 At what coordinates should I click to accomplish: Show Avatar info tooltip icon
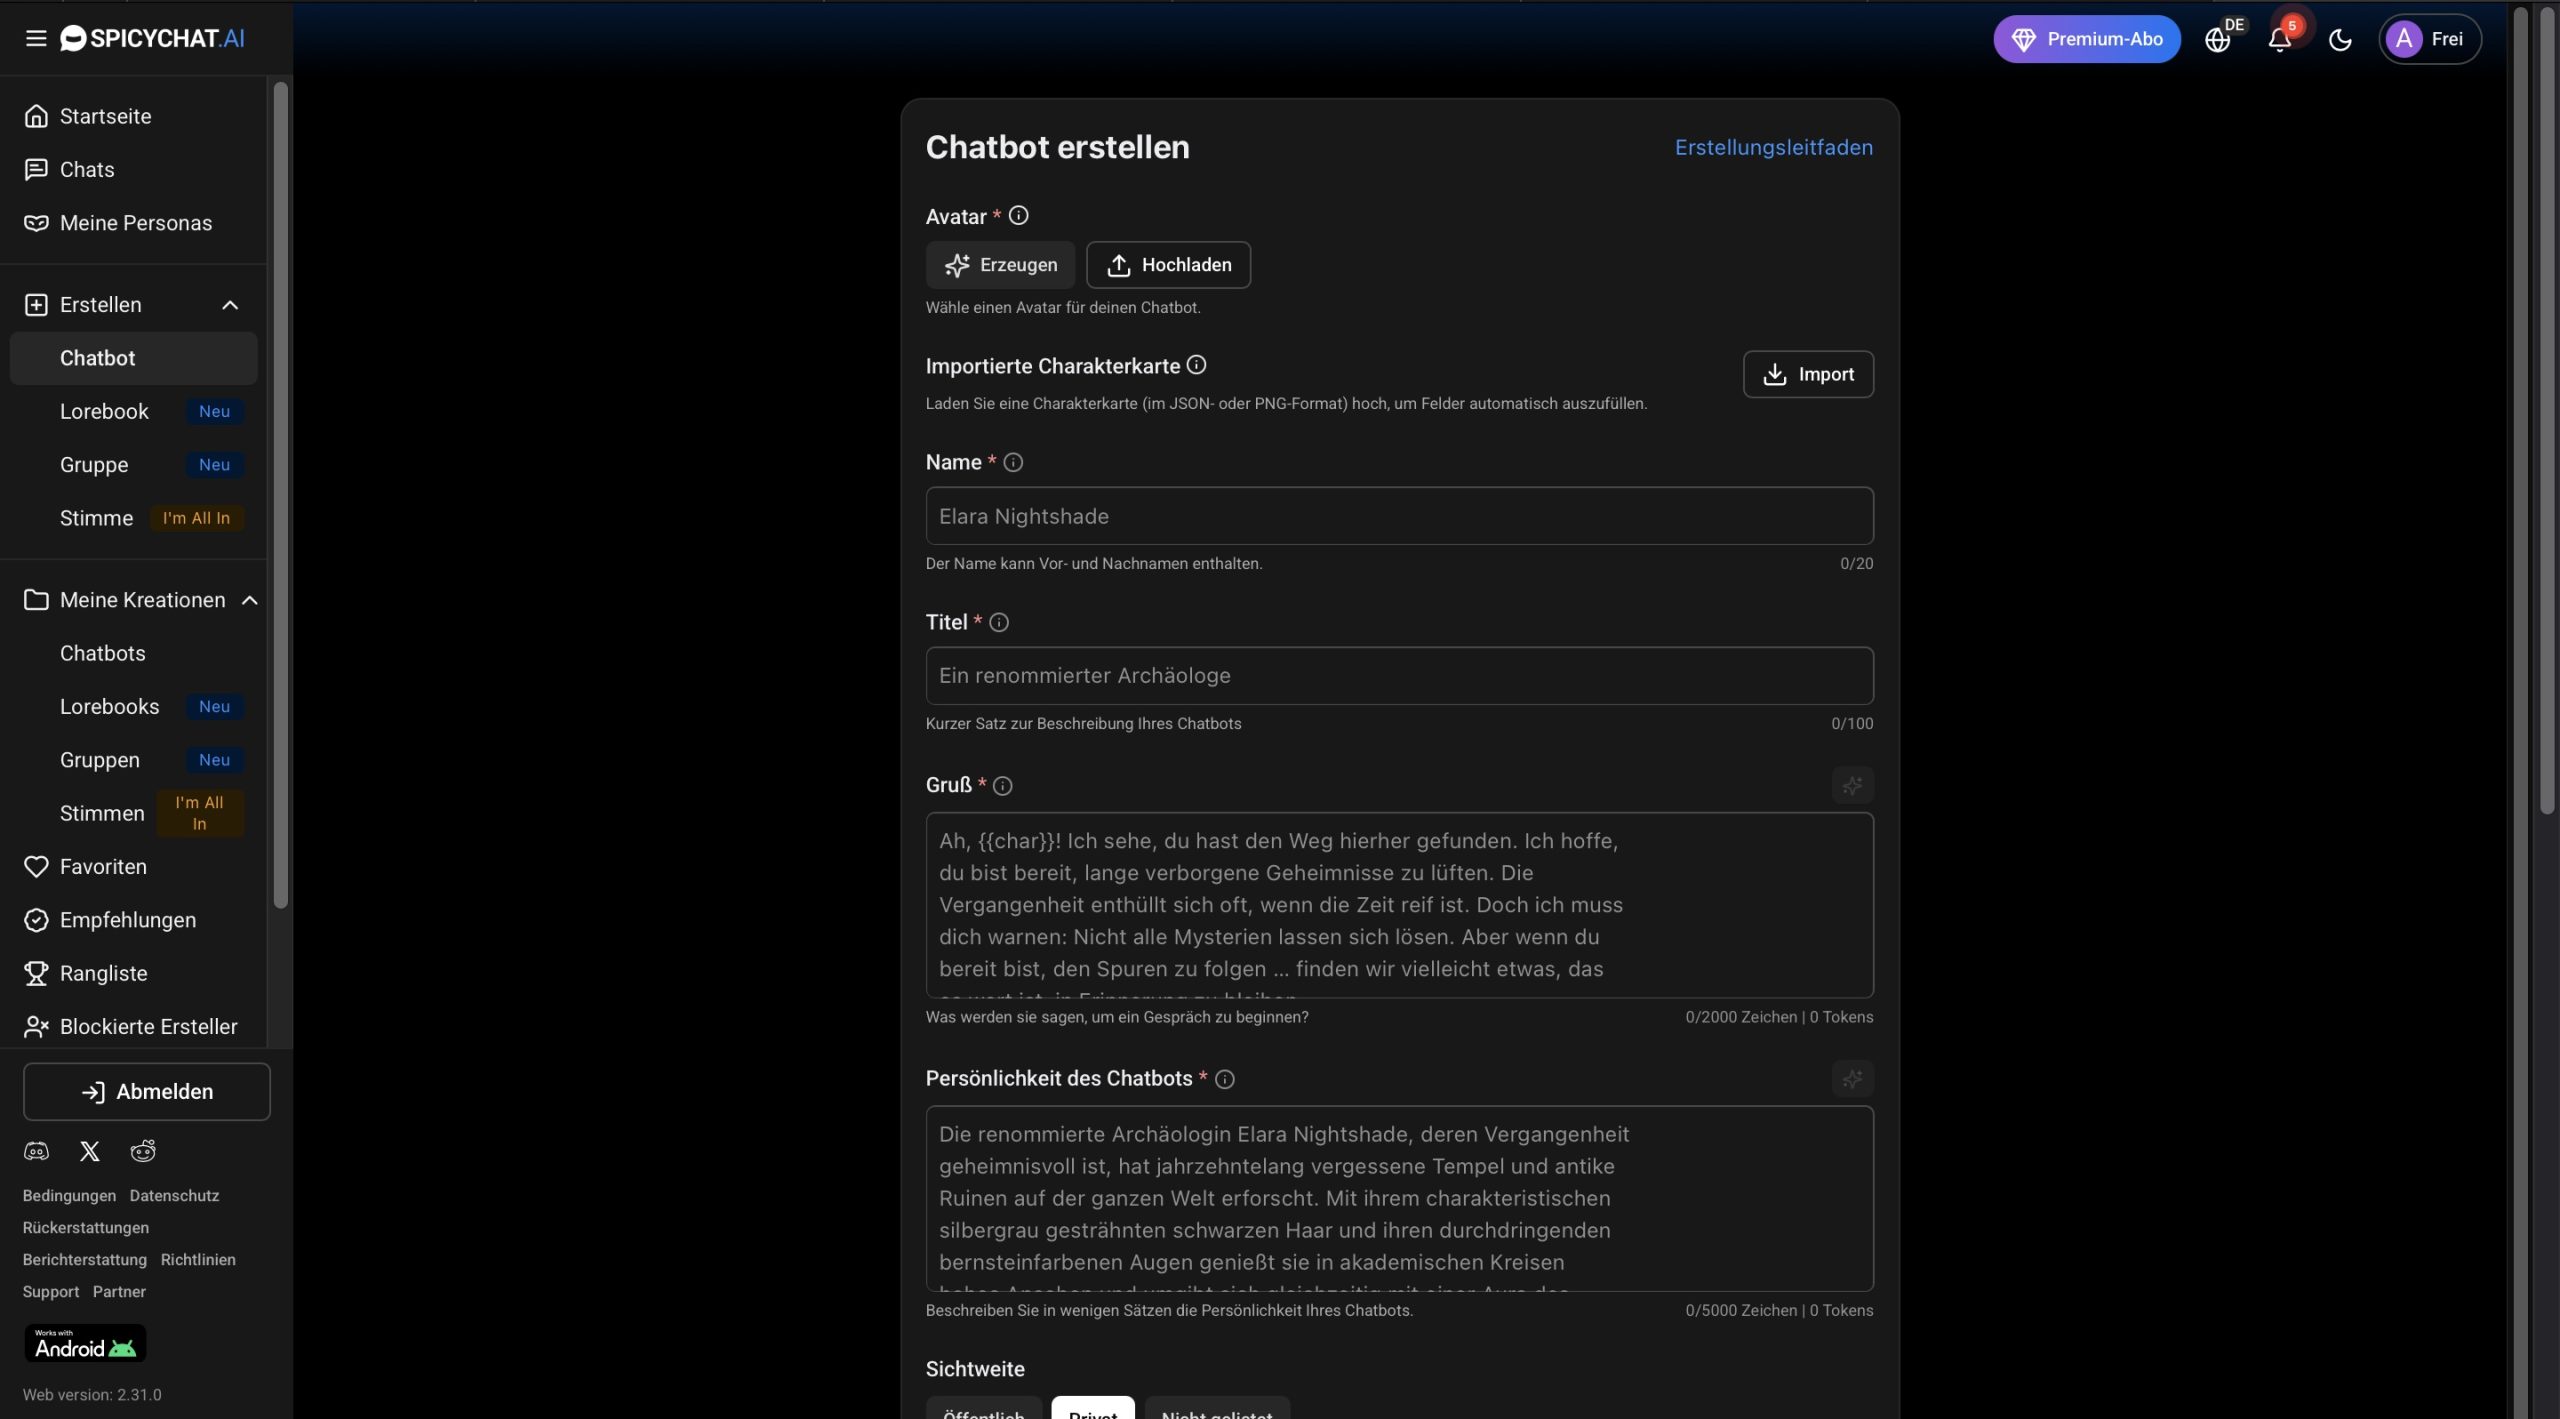(1018, 215)
